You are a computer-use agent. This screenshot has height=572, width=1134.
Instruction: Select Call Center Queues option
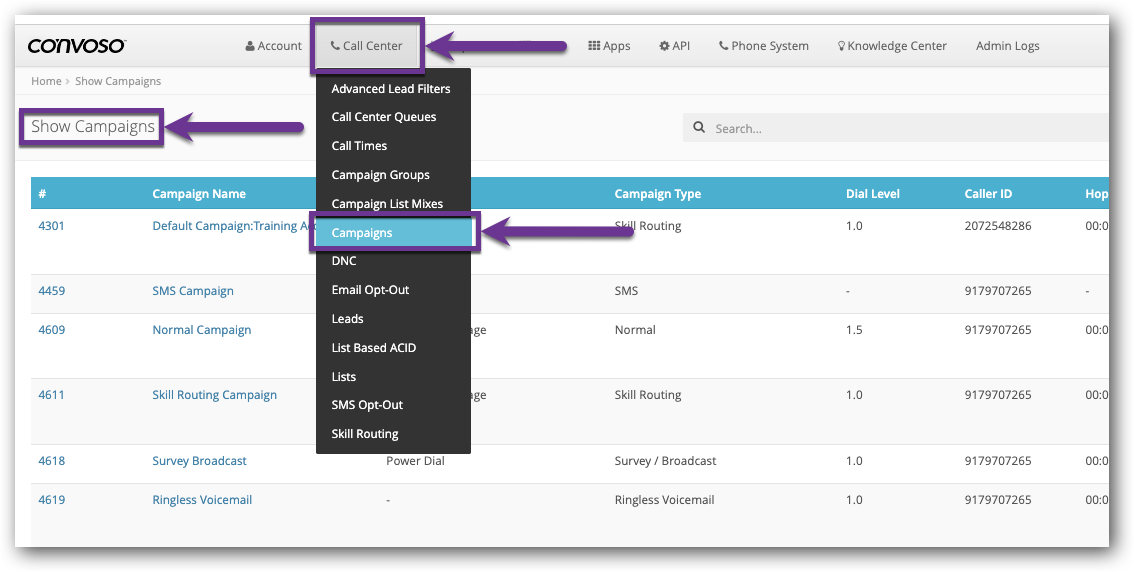[384, 117]
